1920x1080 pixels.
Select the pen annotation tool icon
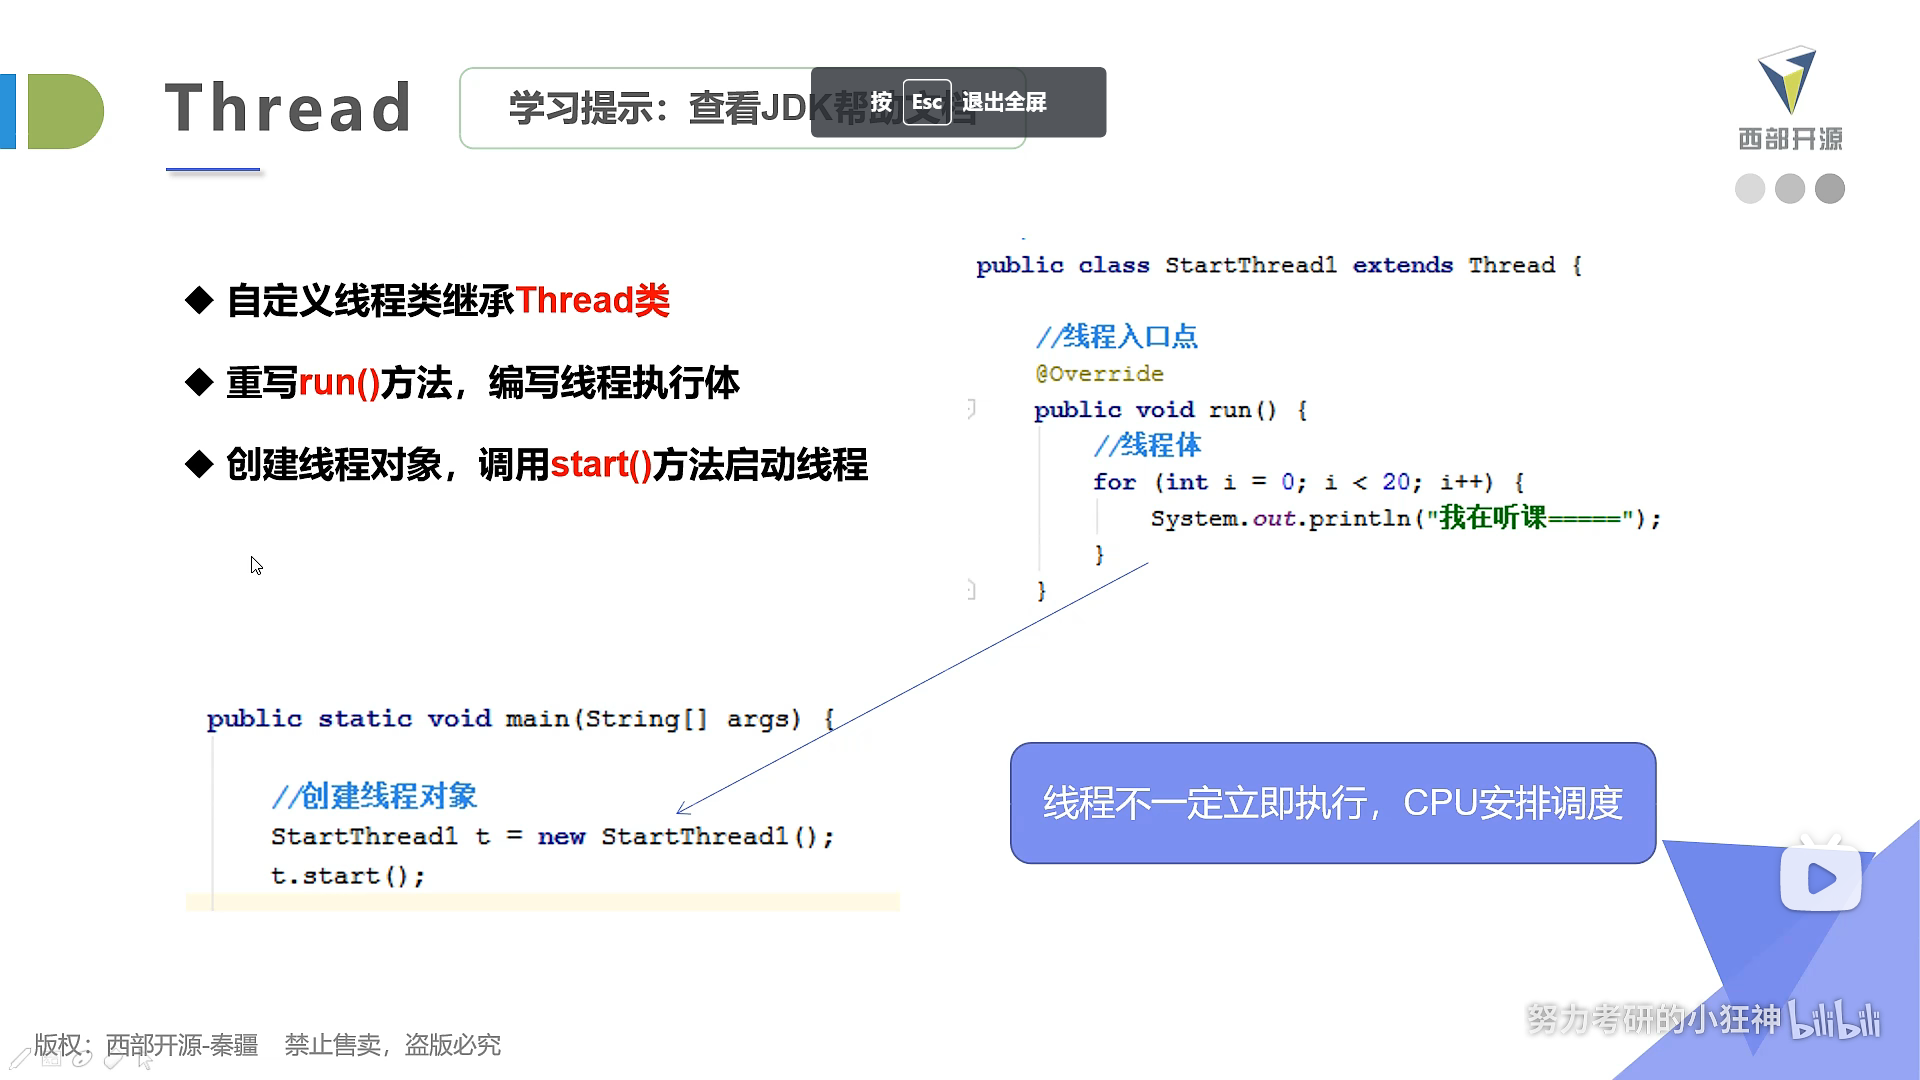[x=20, y=1059]
